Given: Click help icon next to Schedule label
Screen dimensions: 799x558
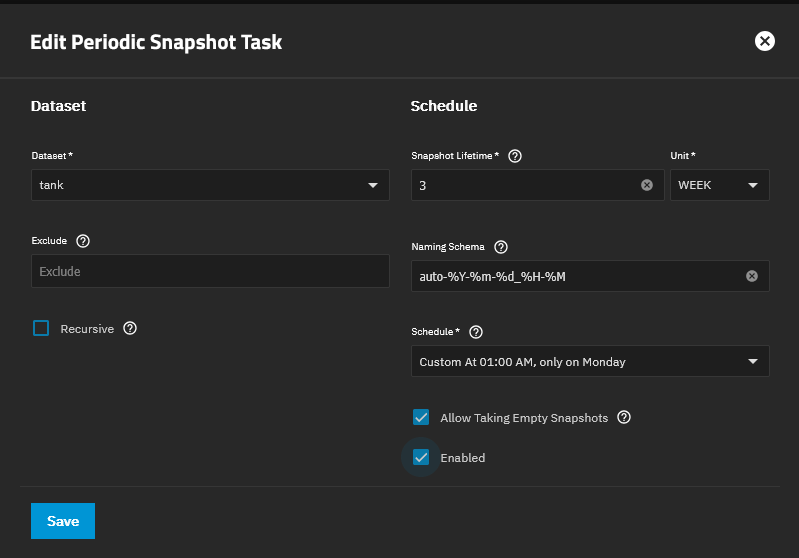Looking at the screenshot, I should (x=476, y=332).
